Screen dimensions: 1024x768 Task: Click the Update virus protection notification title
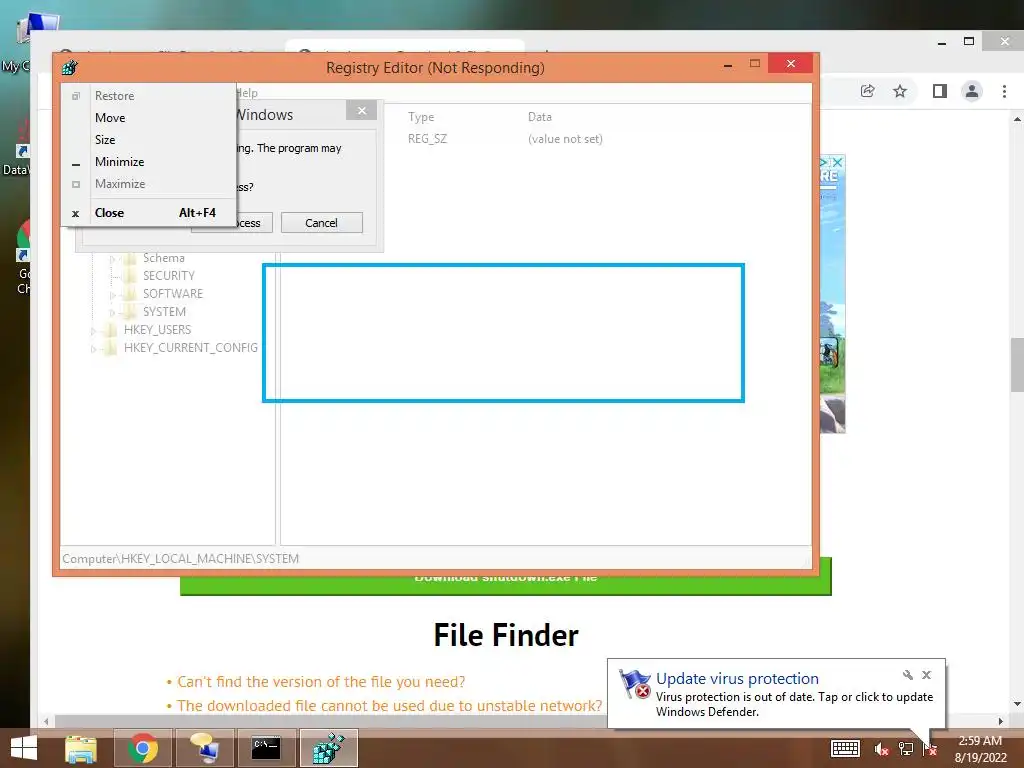click(x=737, y=679)
